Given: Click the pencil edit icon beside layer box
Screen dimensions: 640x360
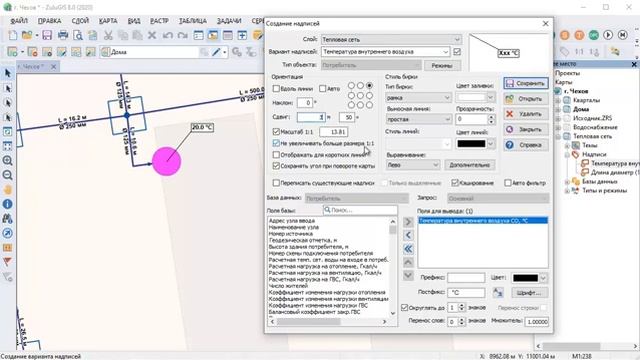Looking at the screenshot, I should point(216,52).
